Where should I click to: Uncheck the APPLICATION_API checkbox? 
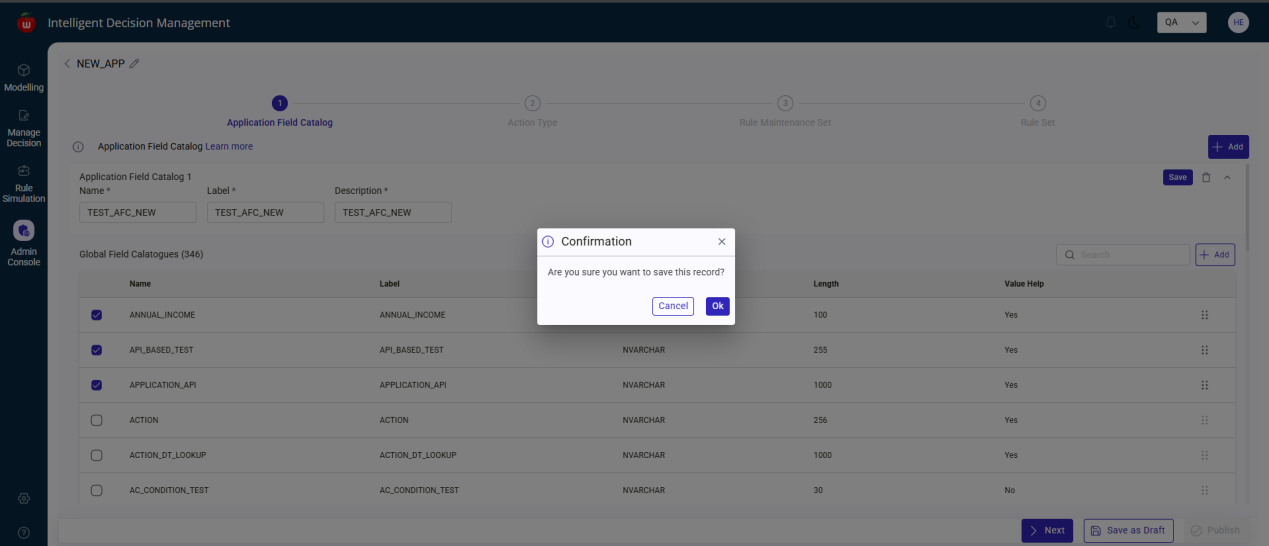(97, 385)
